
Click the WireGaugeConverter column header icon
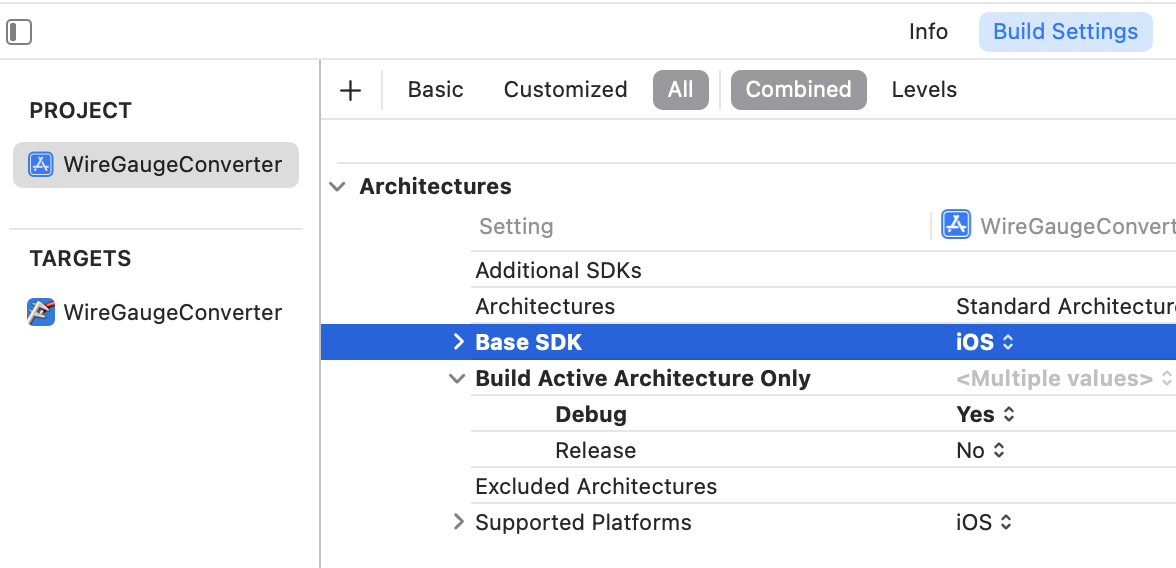(x=956, y=225)
